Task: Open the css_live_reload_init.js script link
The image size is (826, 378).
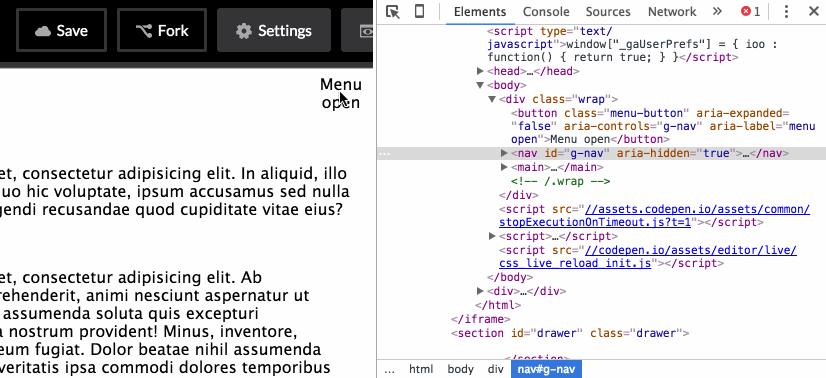Action: pyautogui.click(x=648, y=256)
